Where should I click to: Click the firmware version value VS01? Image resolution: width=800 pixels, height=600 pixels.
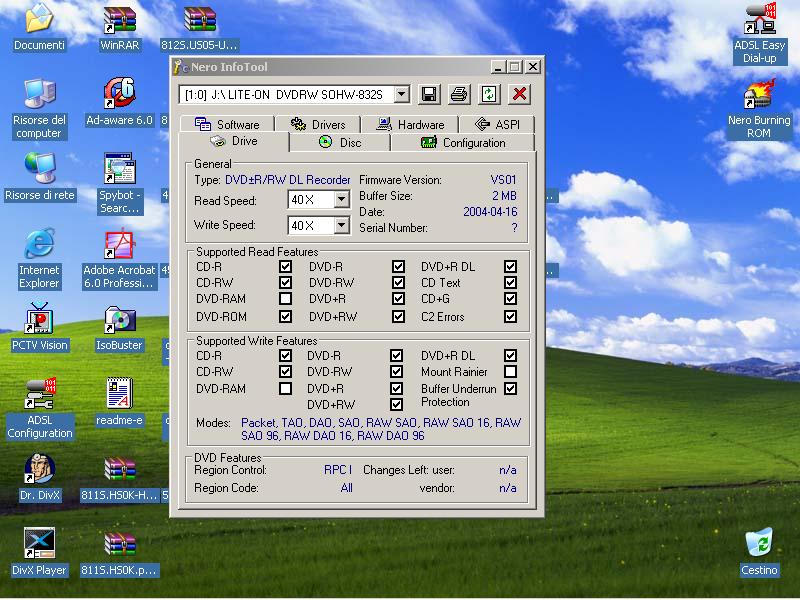tap(503, 180)
